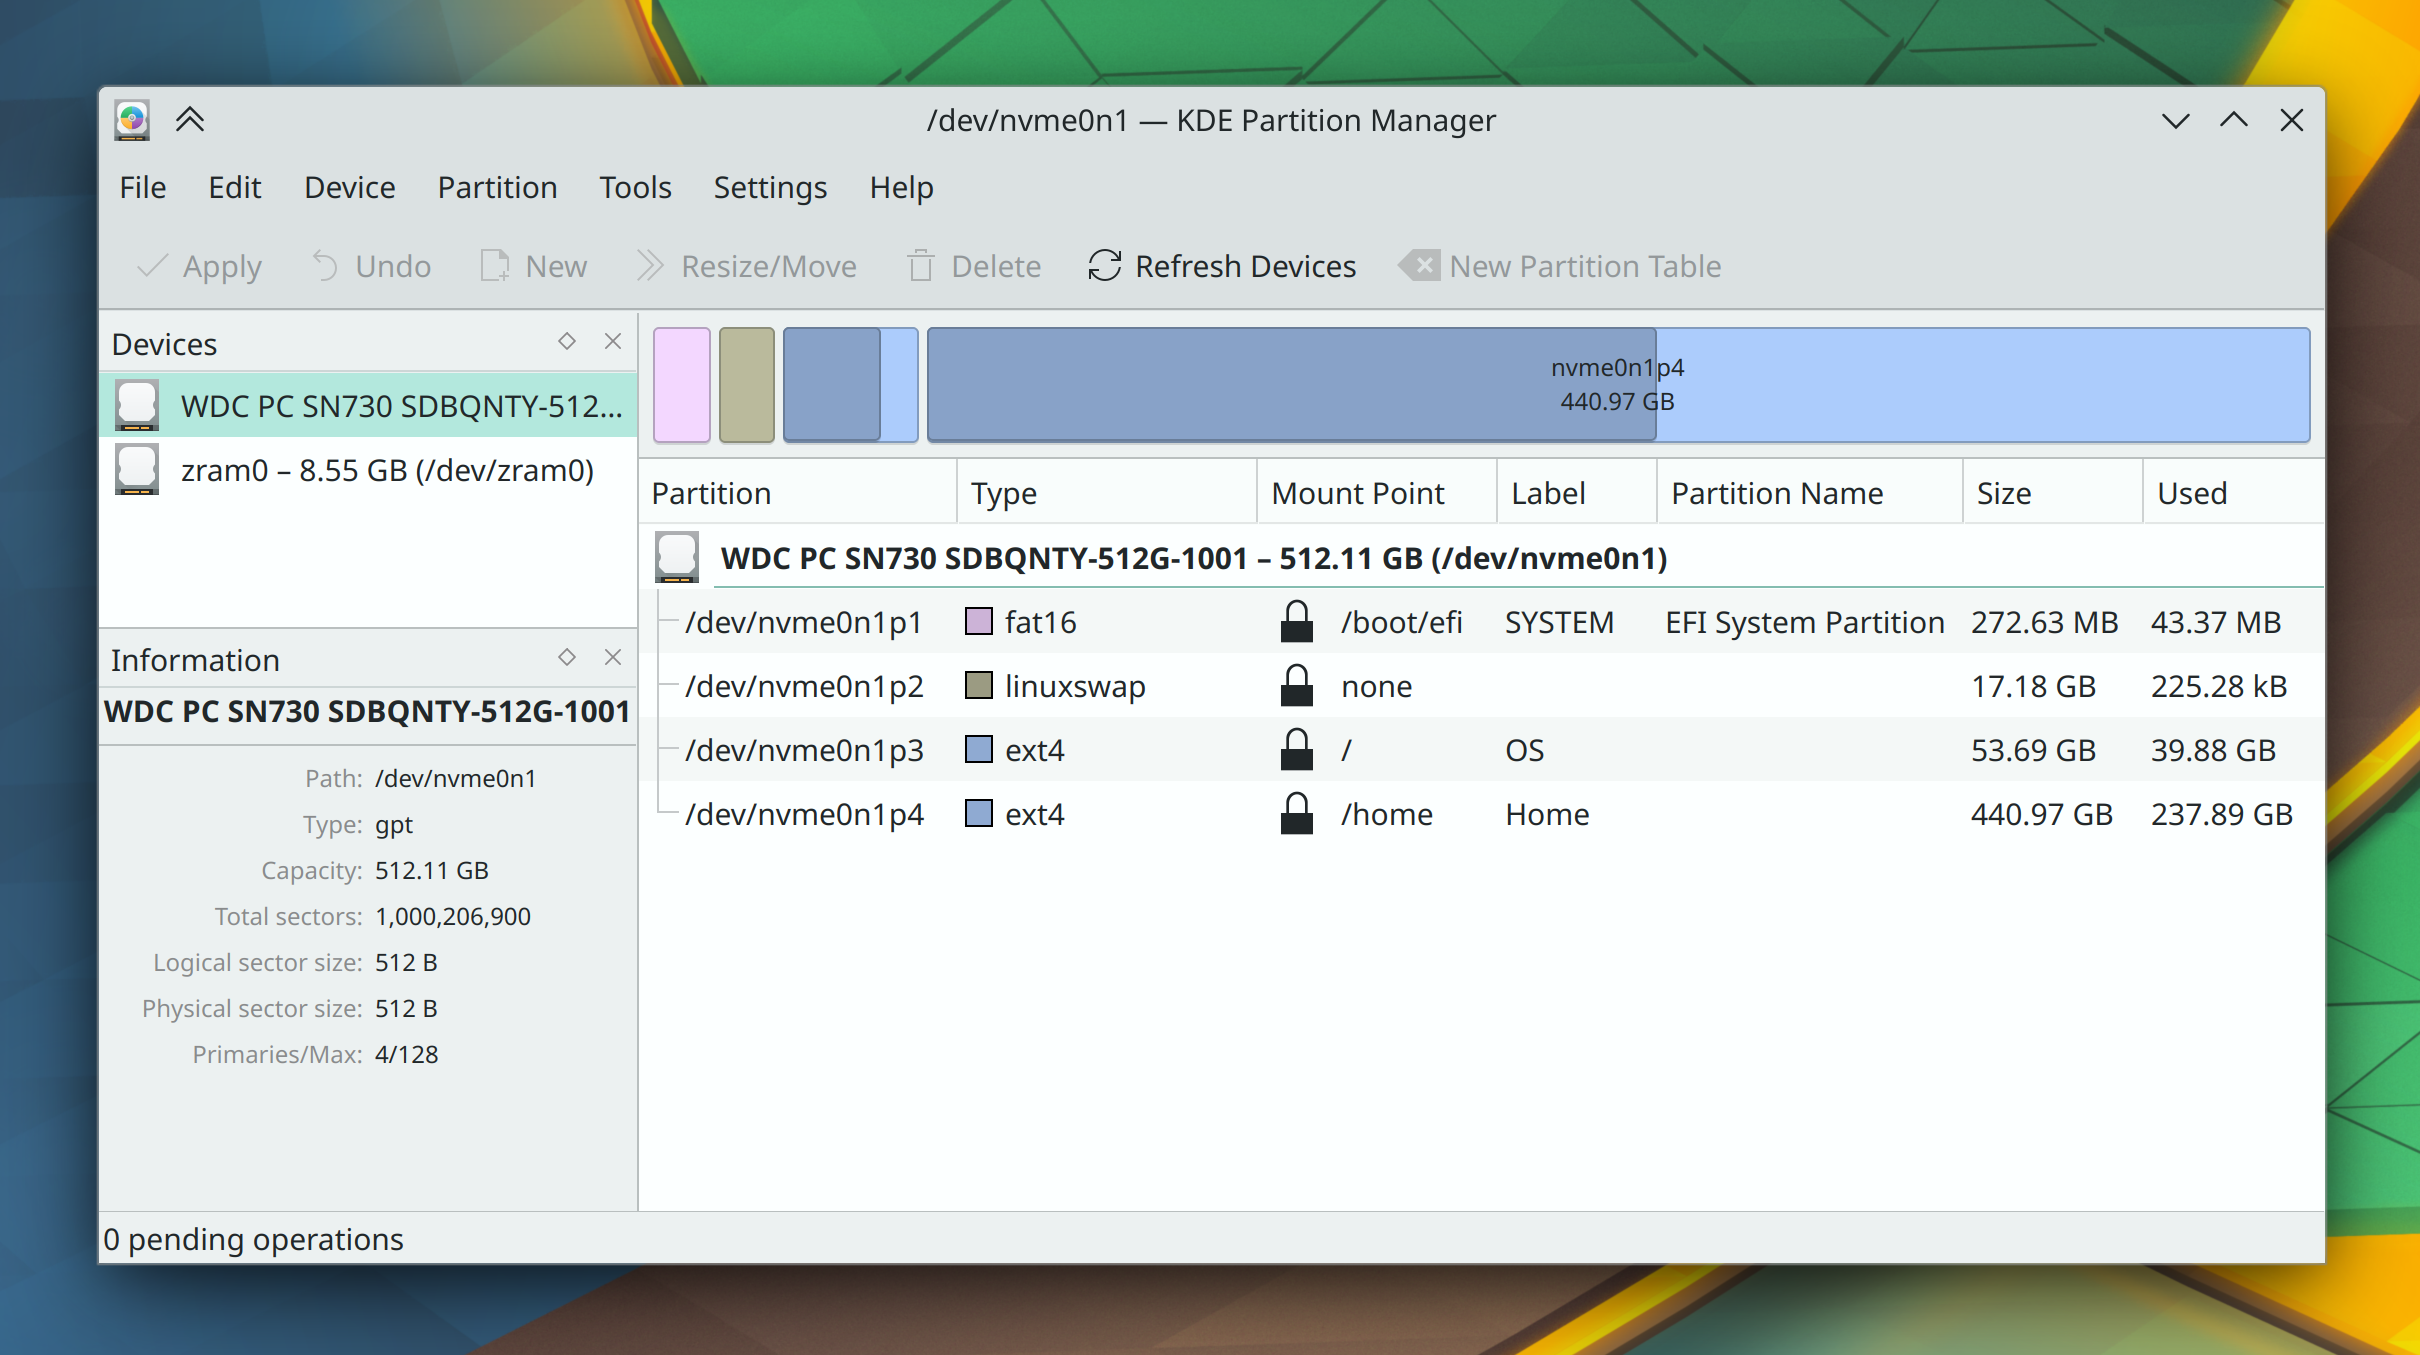Sort by the Size column header

point(2004,493)
